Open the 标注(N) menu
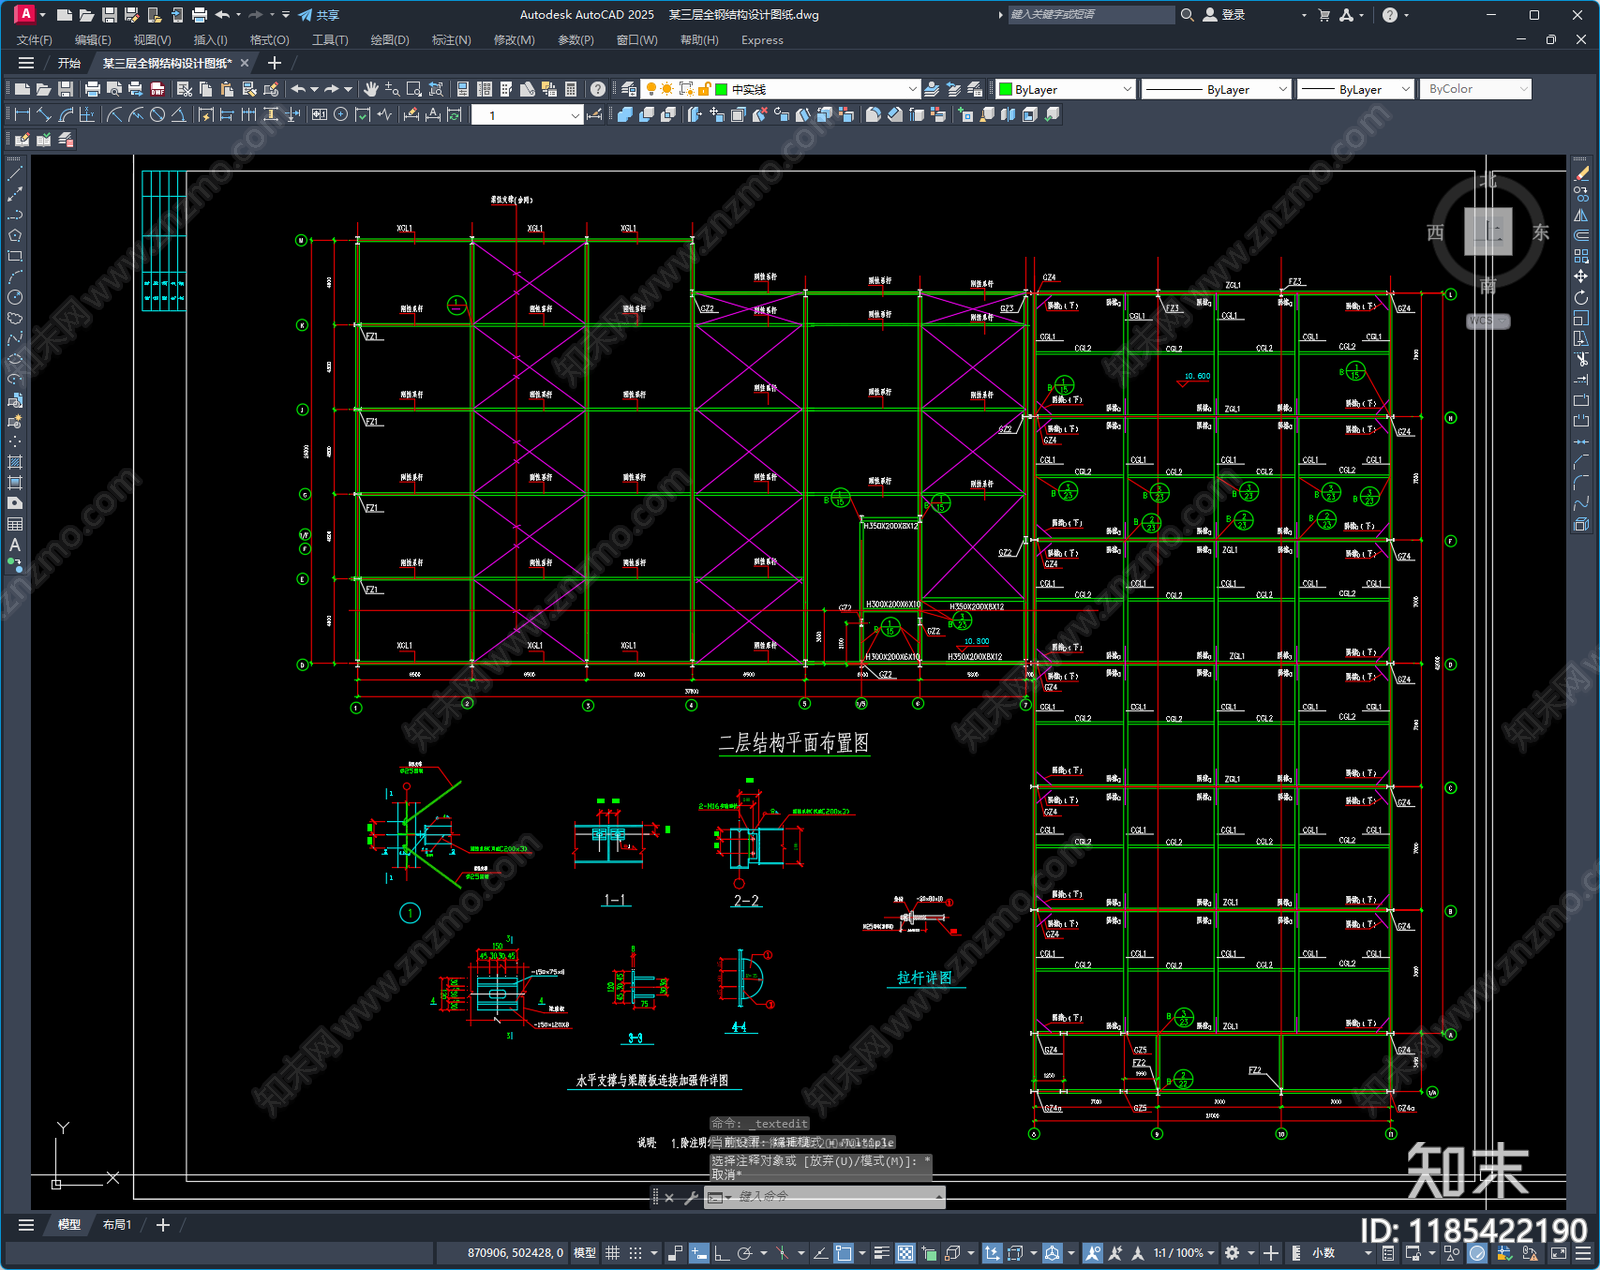The height and width of the screenshot is (1270, 1600). pos(451,40)
